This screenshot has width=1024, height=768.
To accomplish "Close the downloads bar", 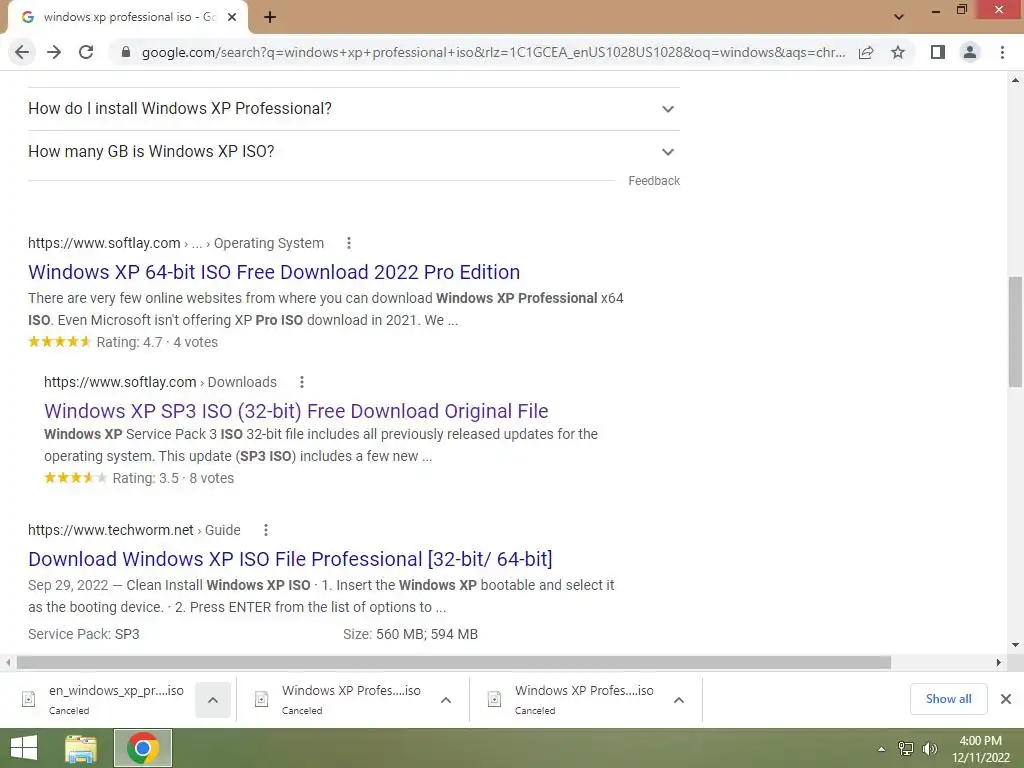I will [x=1006, y=699].
